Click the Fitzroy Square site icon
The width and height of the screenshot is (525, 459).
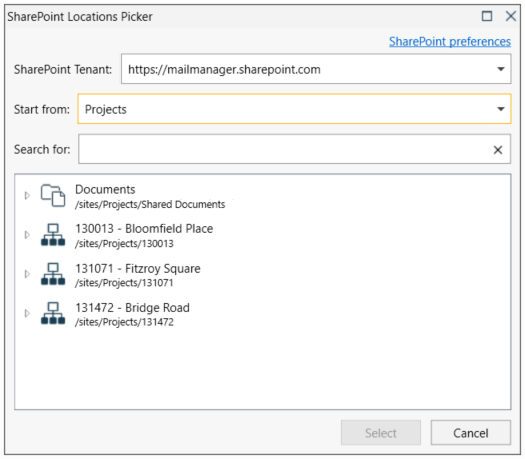click(53, 274)
